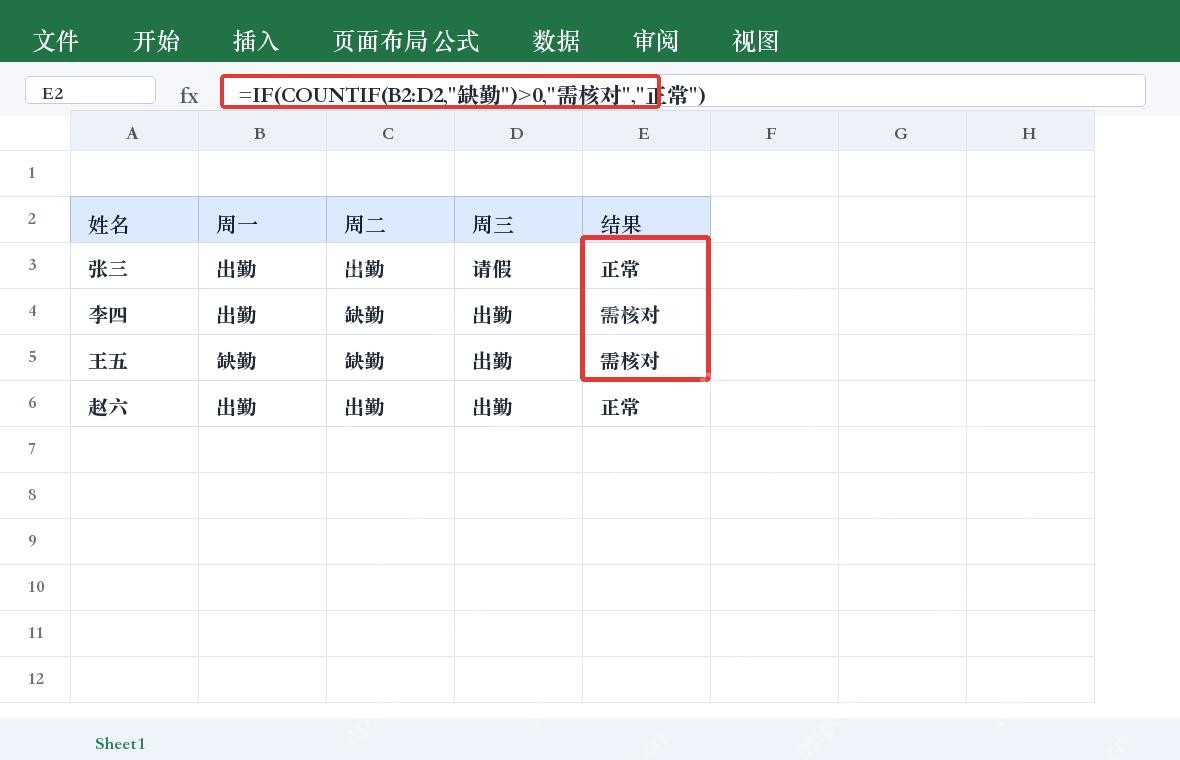Select the cell containing 赵六

point(135,404)
